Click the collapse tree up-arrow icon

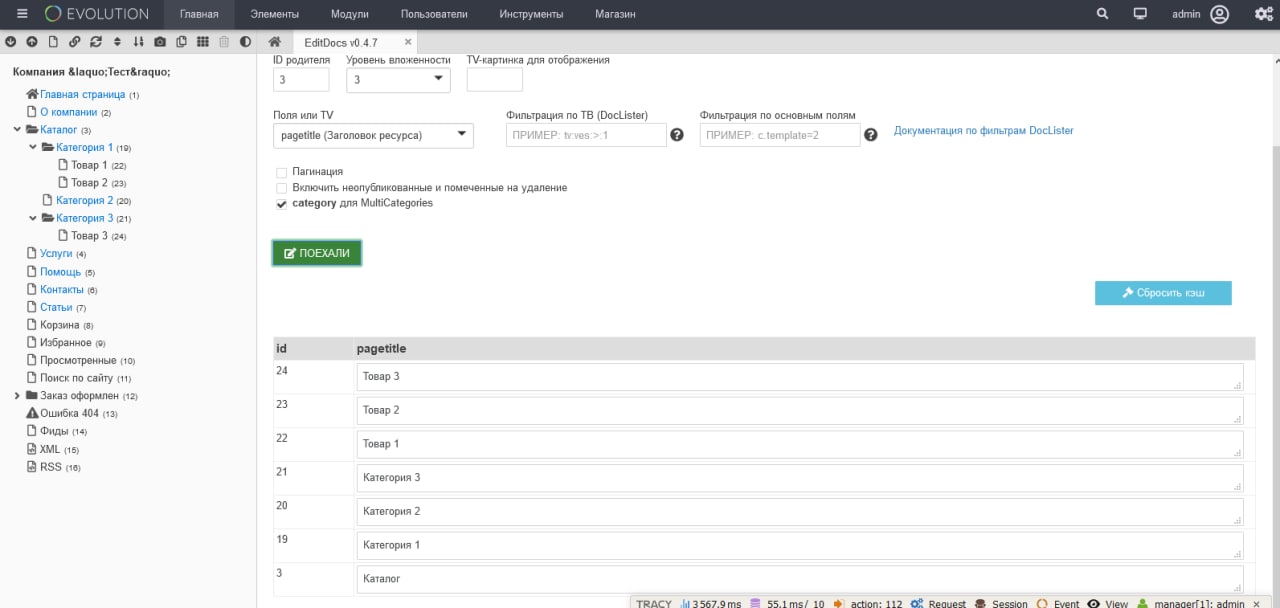[32, 42]
